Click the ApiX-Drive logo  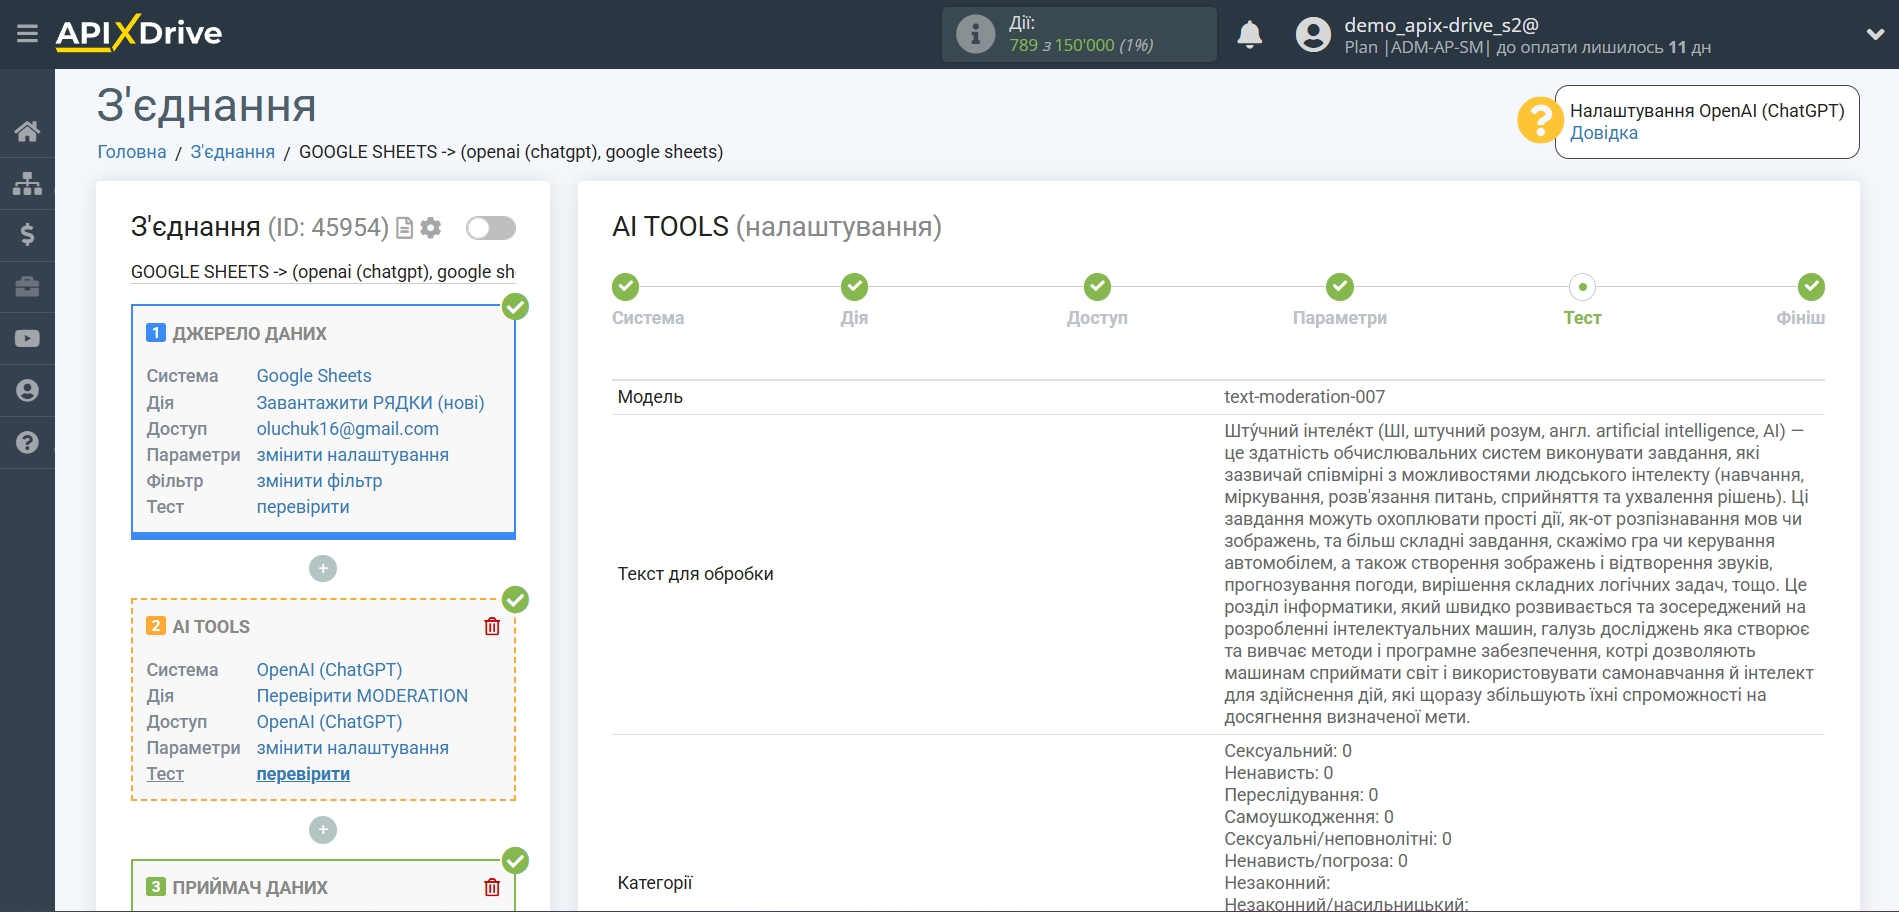[x=139, y=33]
